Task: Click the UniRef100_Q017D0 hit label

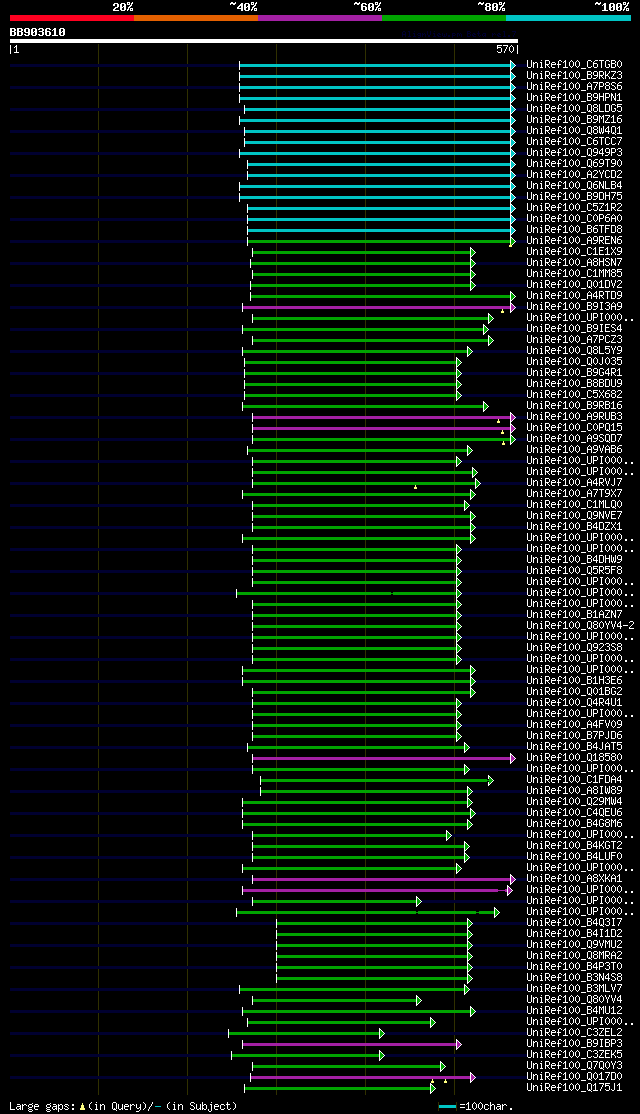Action: [x=575, y=1078]
